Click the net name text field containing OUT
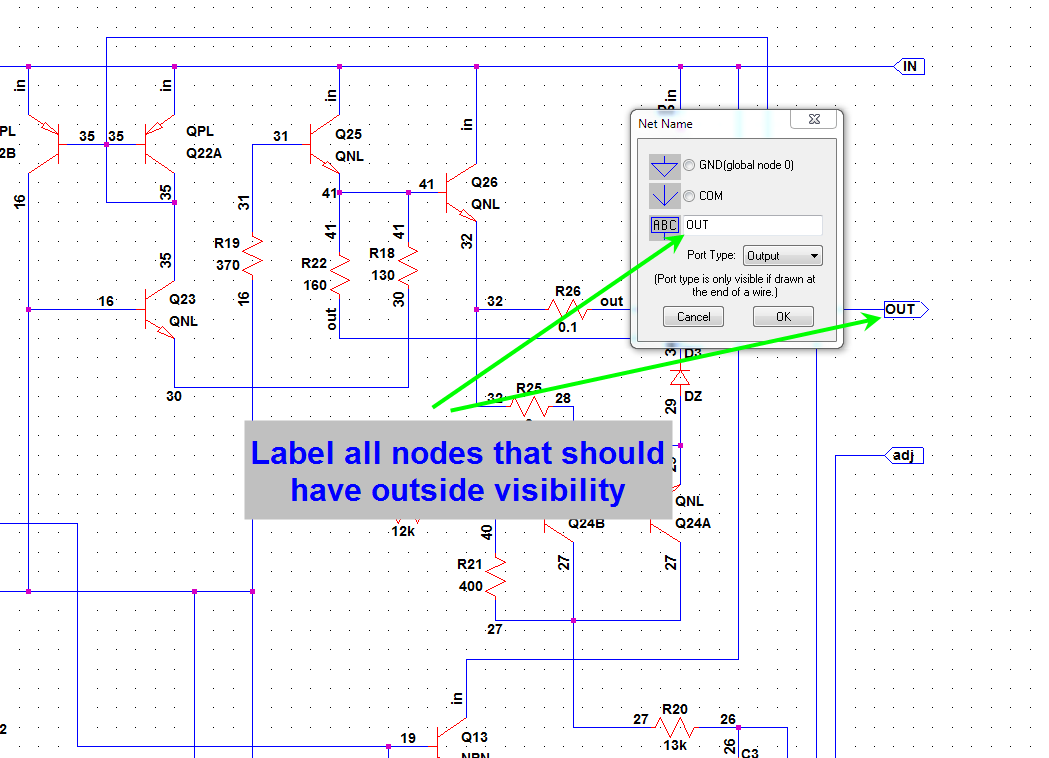The height and width of the screenshot is (758, 1049). coord(752,225)
